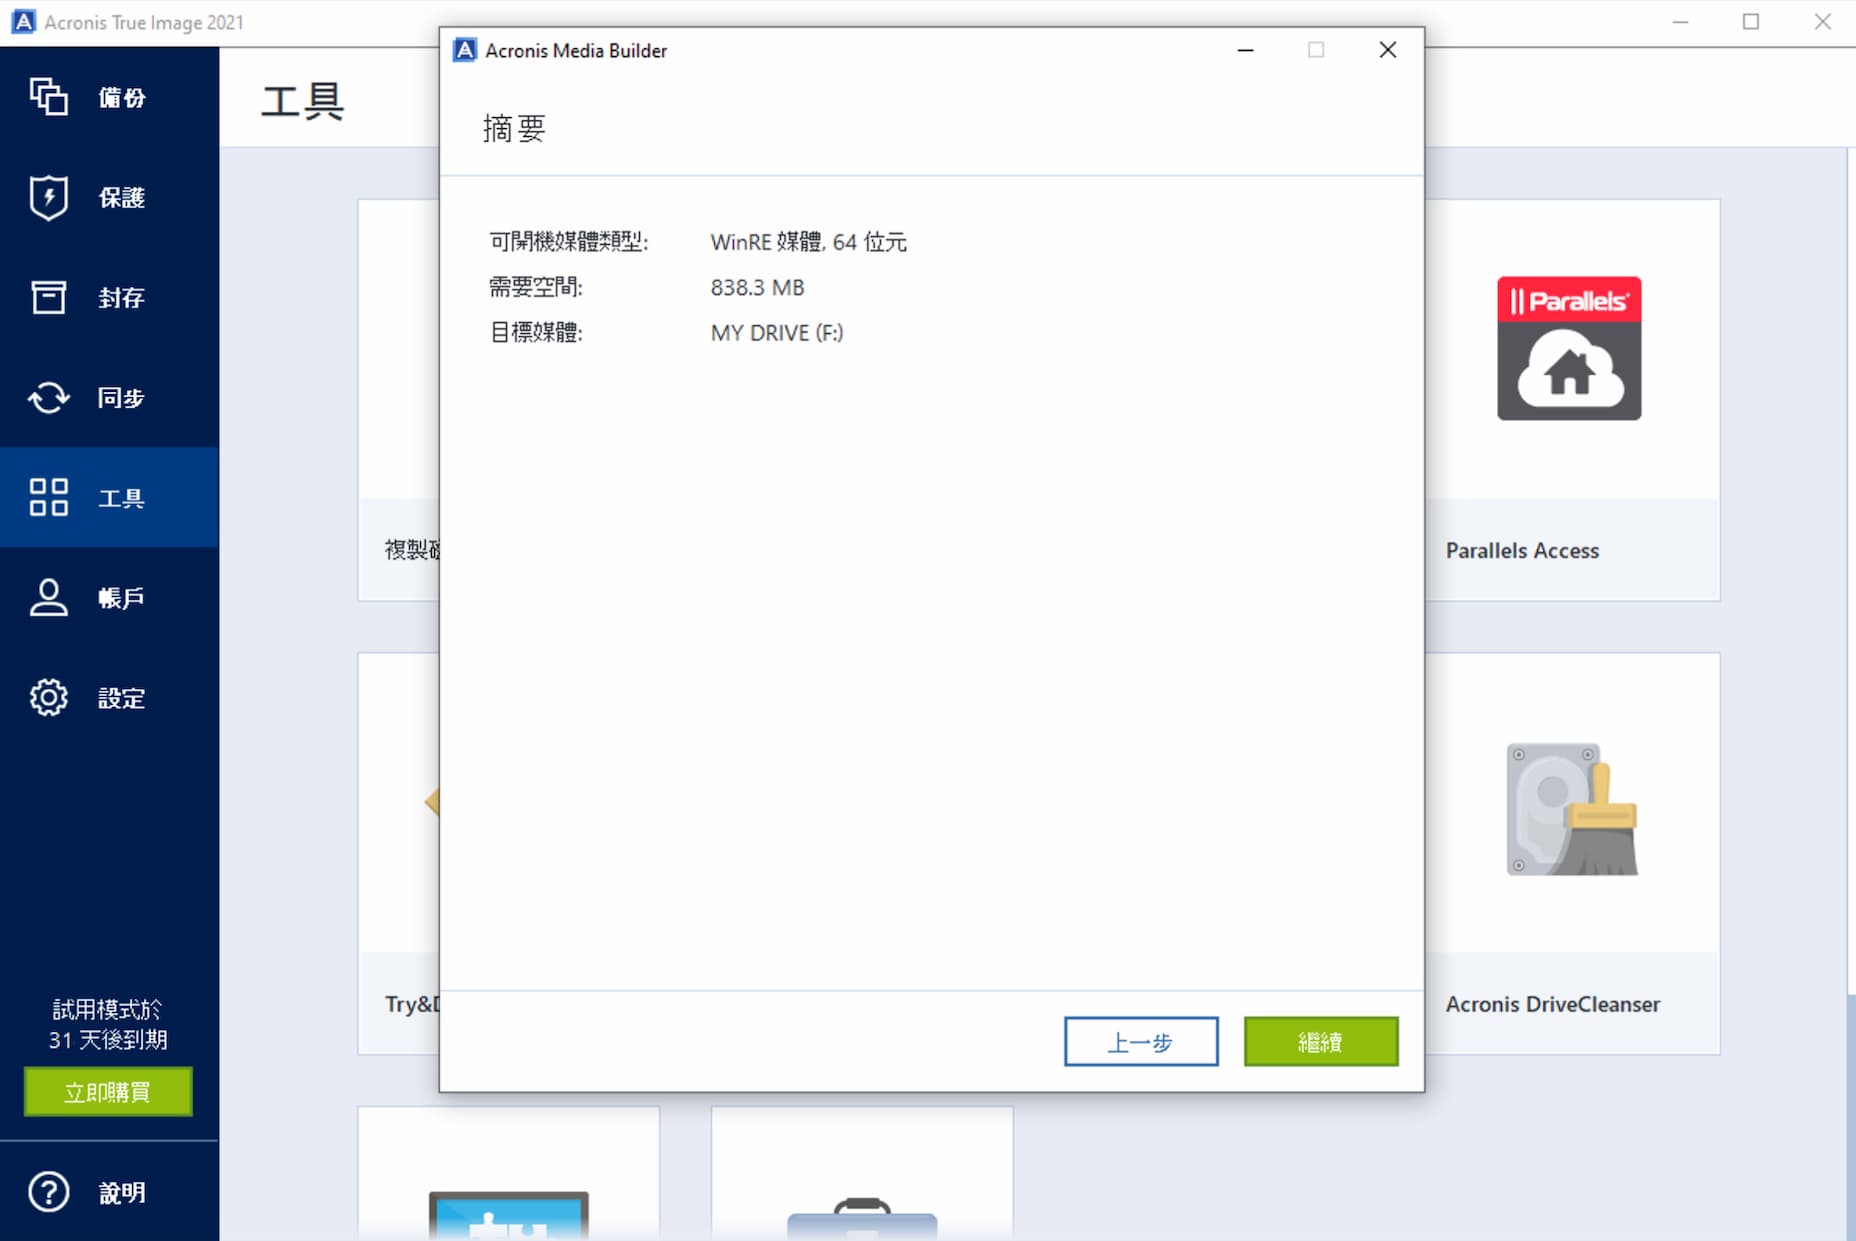Select the 封存 menu label
The image size is (1856, 1241).
[122, 297]
